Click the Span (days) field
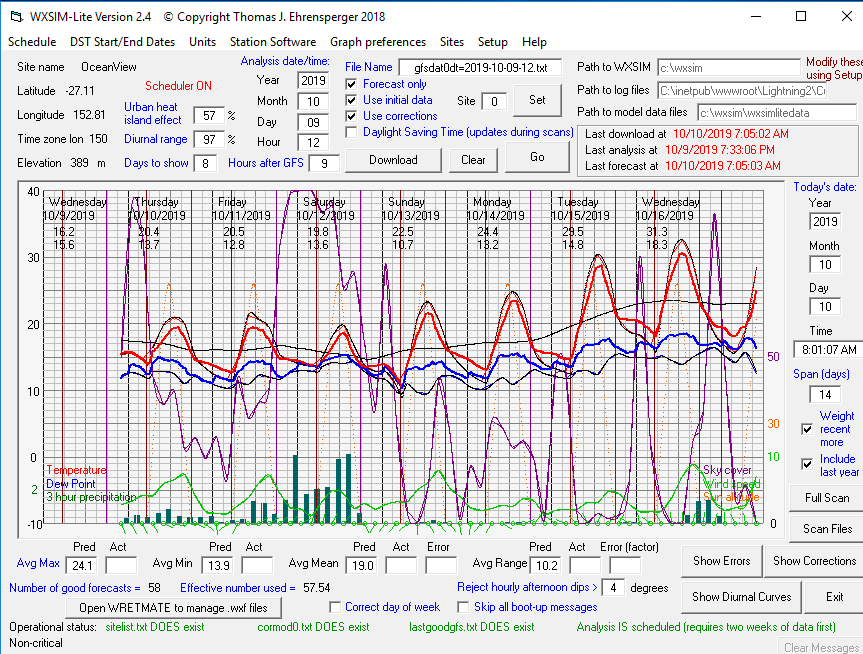 pyautogui.click(x=825, y=394)
